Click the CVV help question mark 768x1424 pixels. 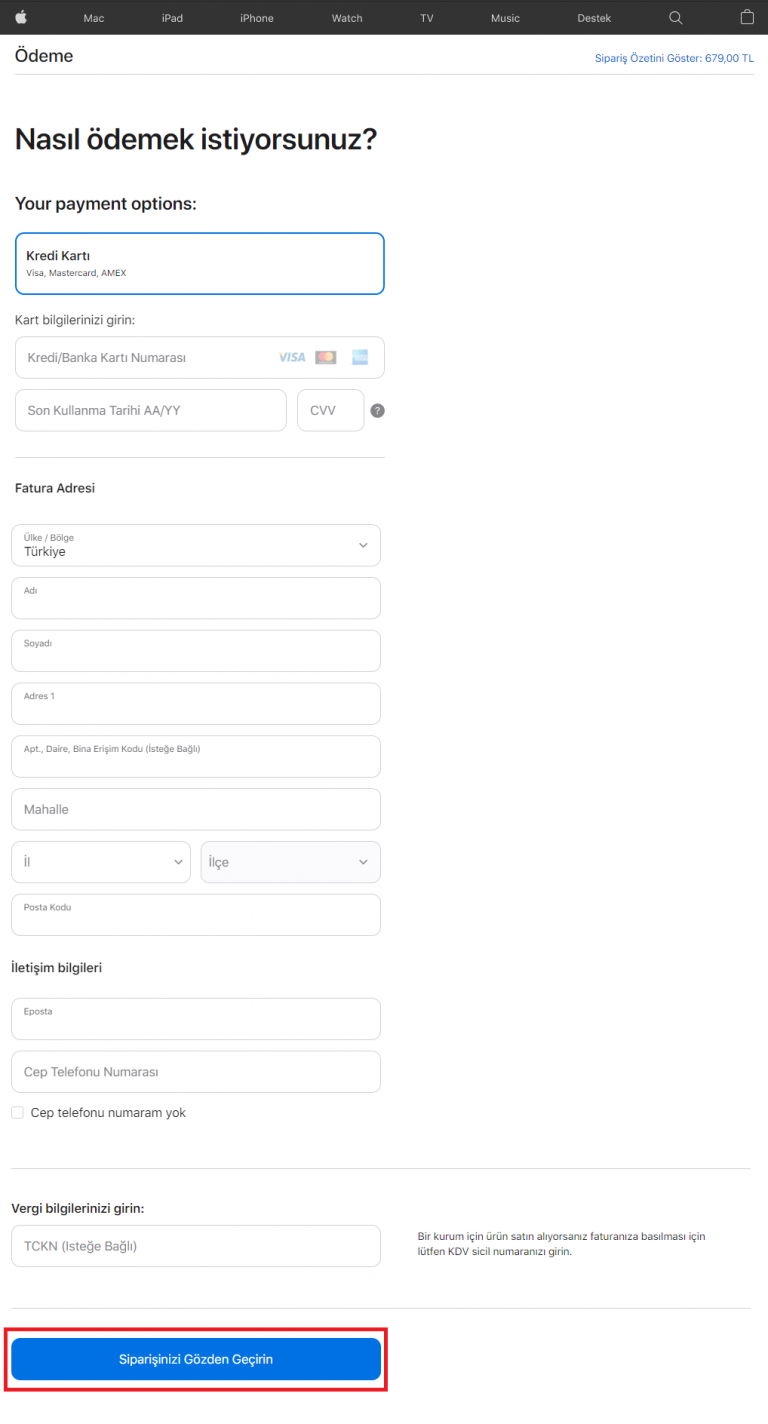click(x=377, y=410)
